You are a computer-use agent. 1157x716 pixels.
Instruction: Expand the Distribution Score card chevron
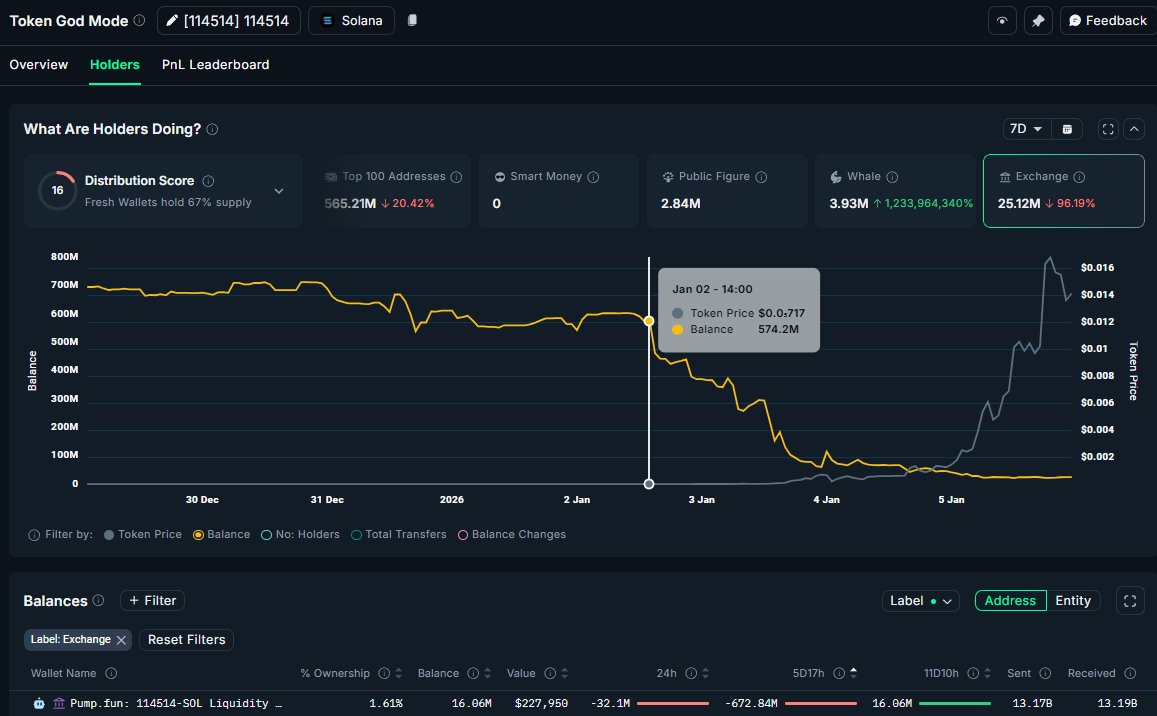click(x=277, y=191)
